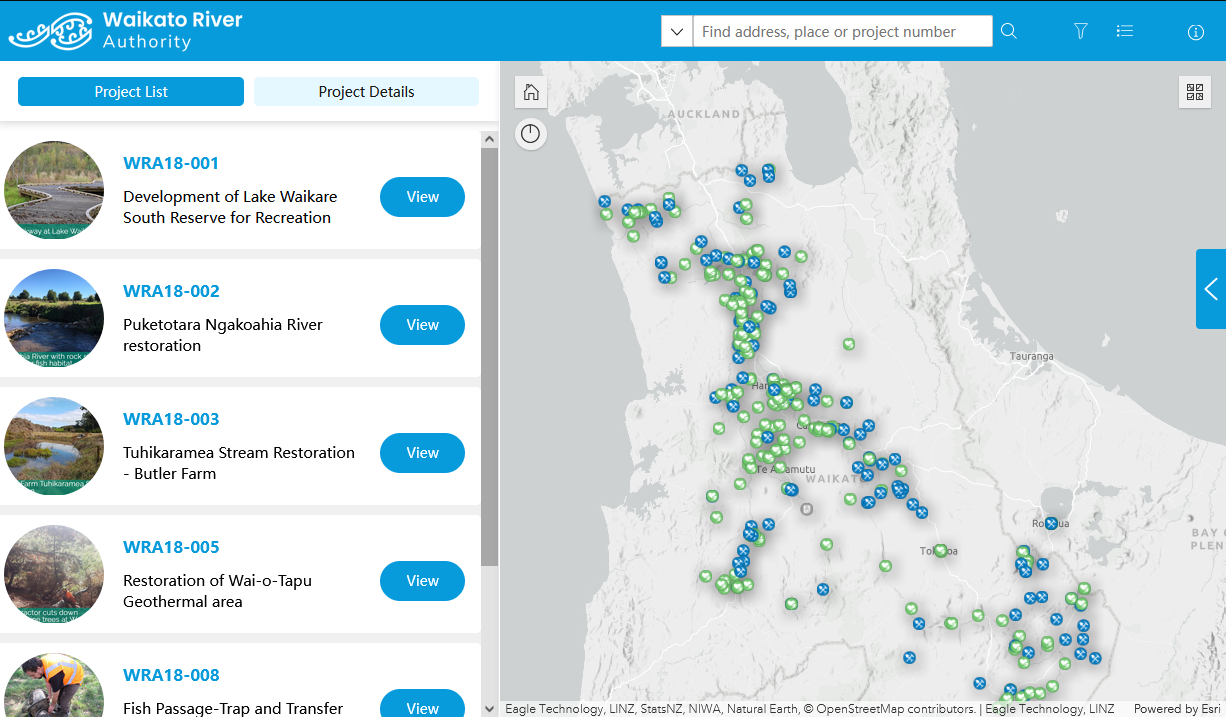Open the search category dropdown arrow
Screen dimensions: 1226x717
tap(676, 31)
